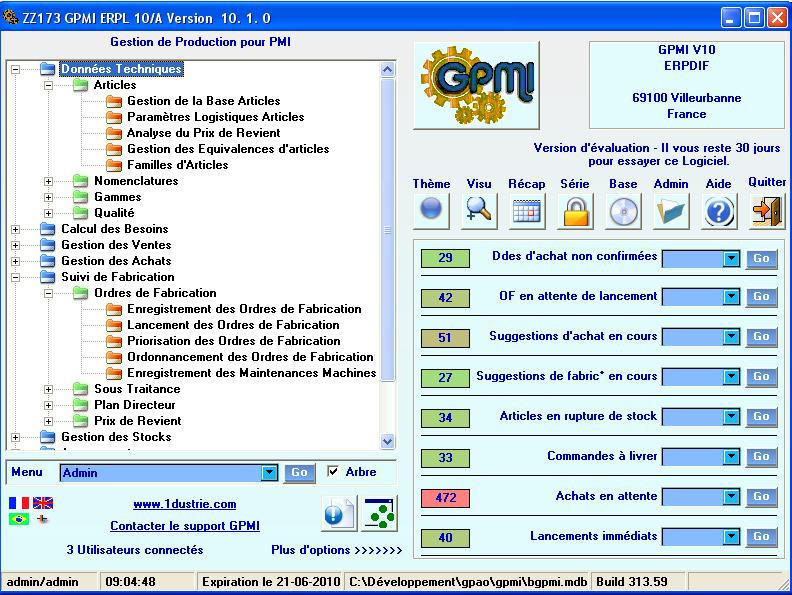Open the Base disc icon
This screenshot has width=792, height=595.
pyautogui.click(x=623, y=211)
